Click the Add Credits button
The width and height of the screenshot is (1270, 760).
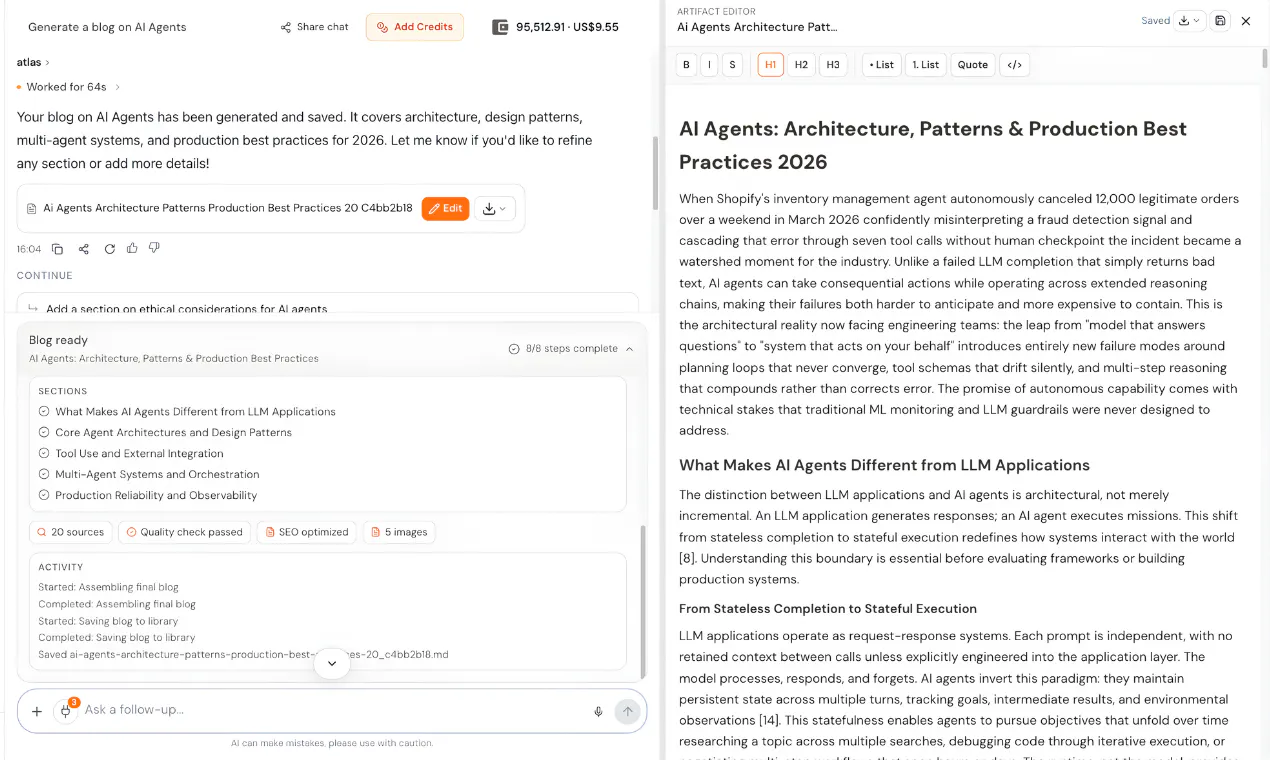(415, 27)
